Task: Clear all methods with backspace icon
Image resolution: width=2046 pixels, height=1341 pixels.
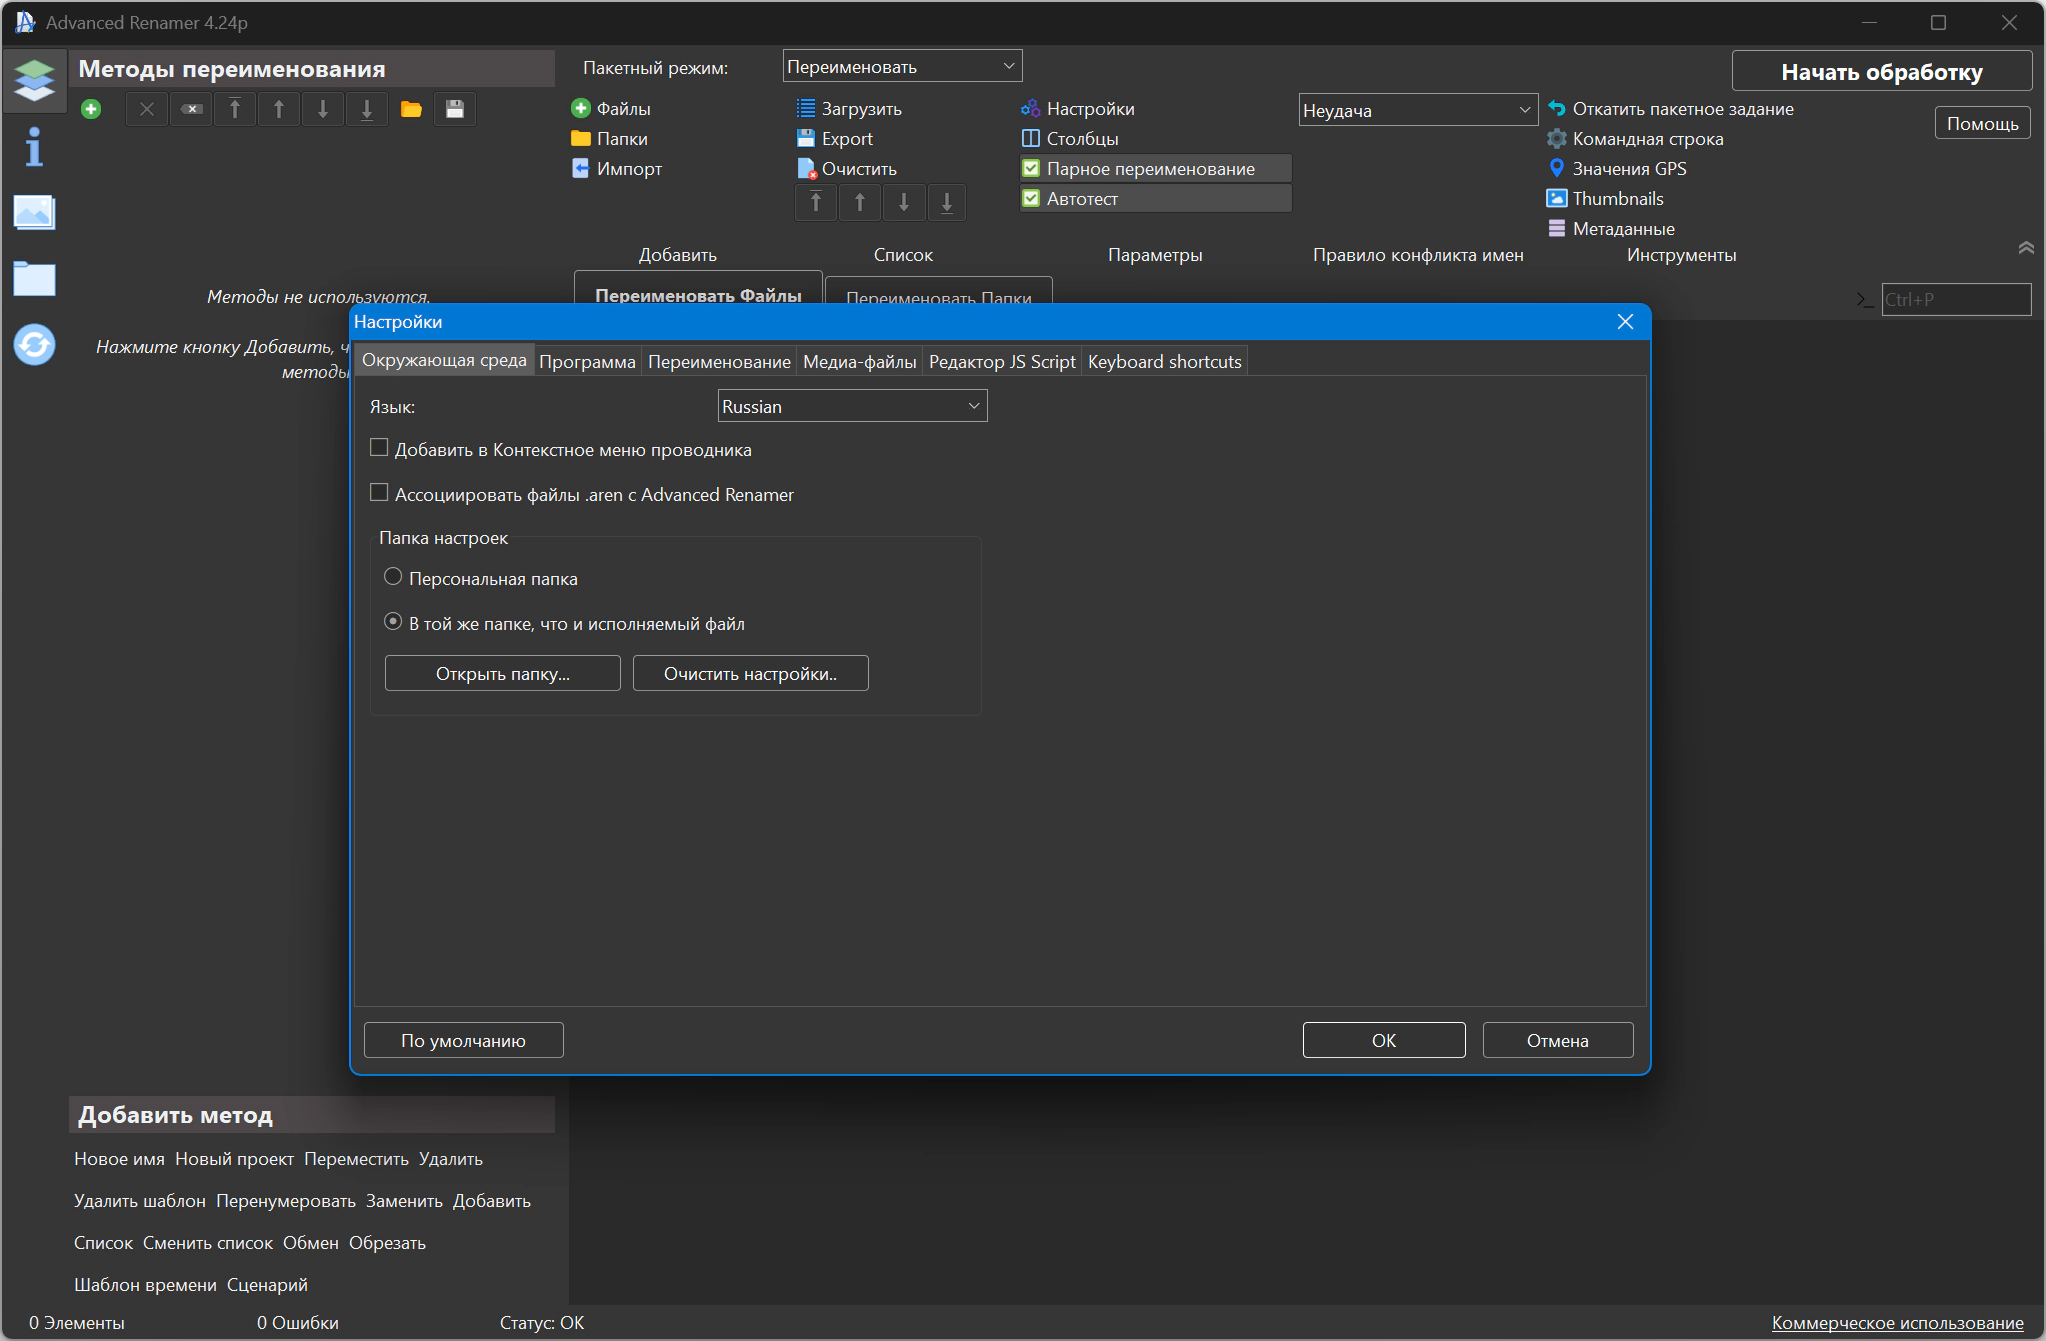Action: tap(191, 109)
